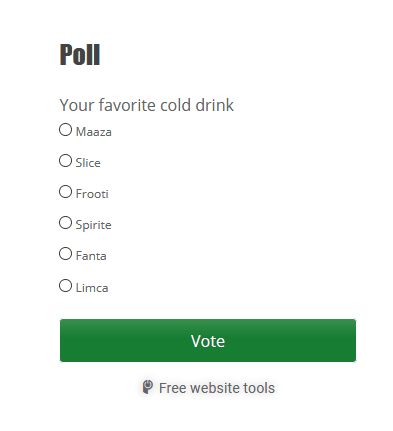Click the word 'tools' in footer link
The width and height of the screenshot is (393, 431).
259,388
